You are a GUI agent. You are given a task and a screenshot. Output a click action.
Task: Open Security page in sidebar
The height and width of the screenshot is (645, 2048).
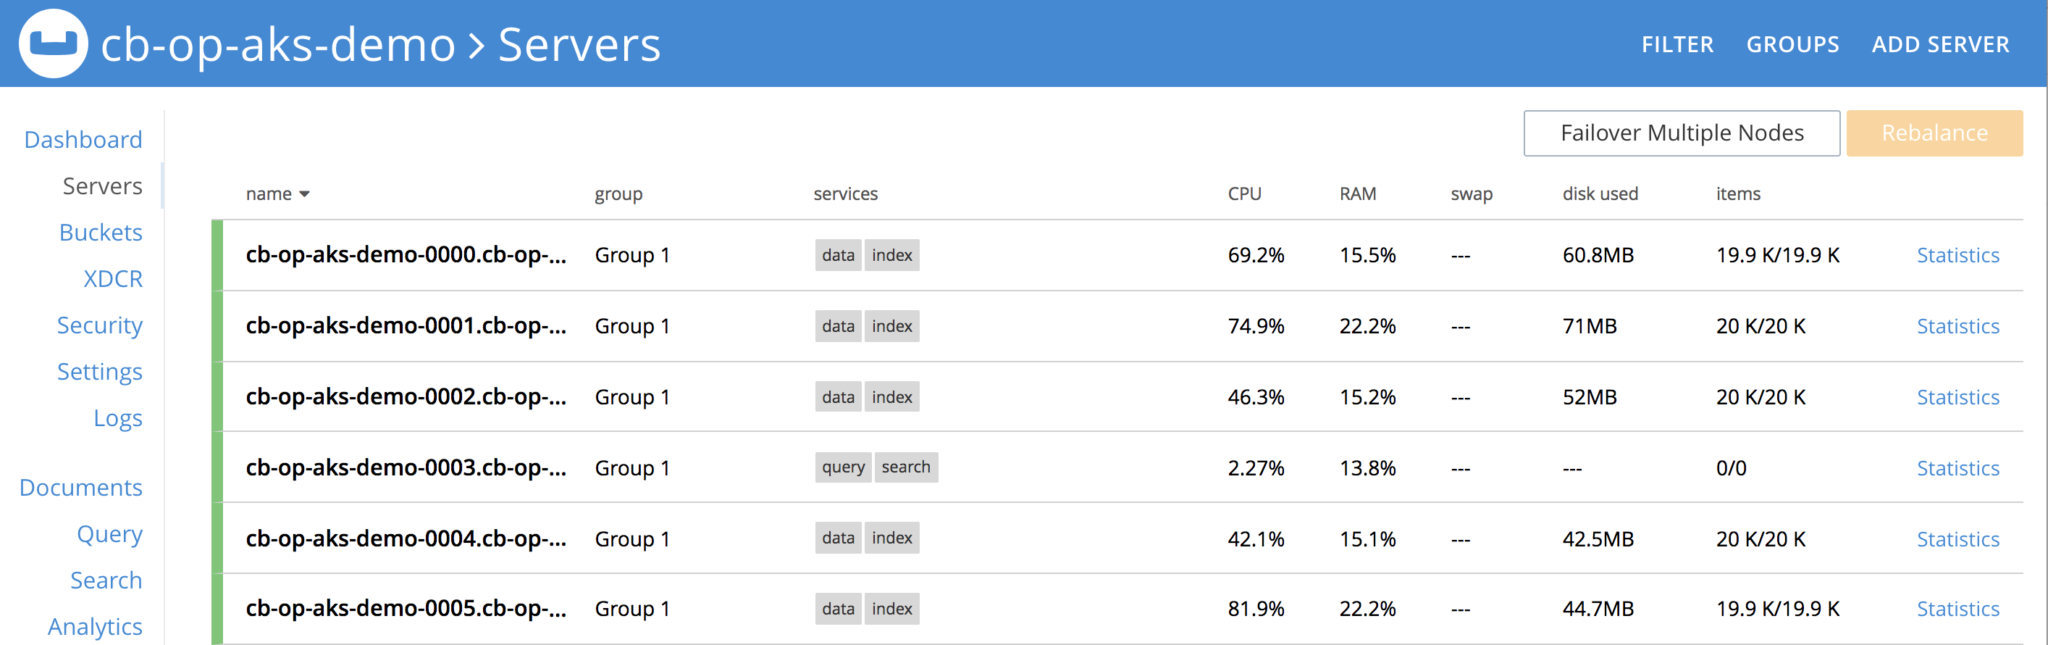coord(99,326)
